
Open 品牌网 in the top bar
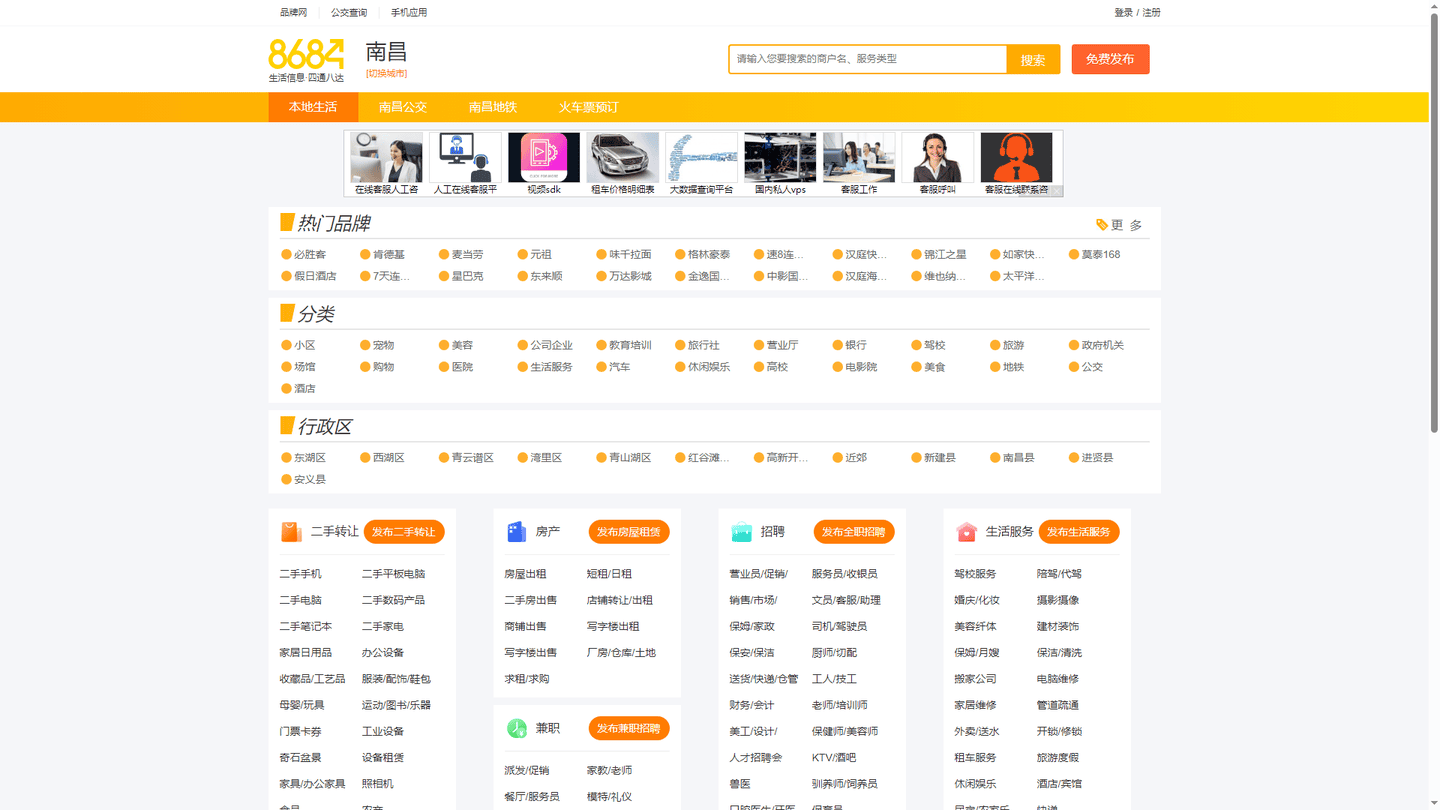[294, 13]
